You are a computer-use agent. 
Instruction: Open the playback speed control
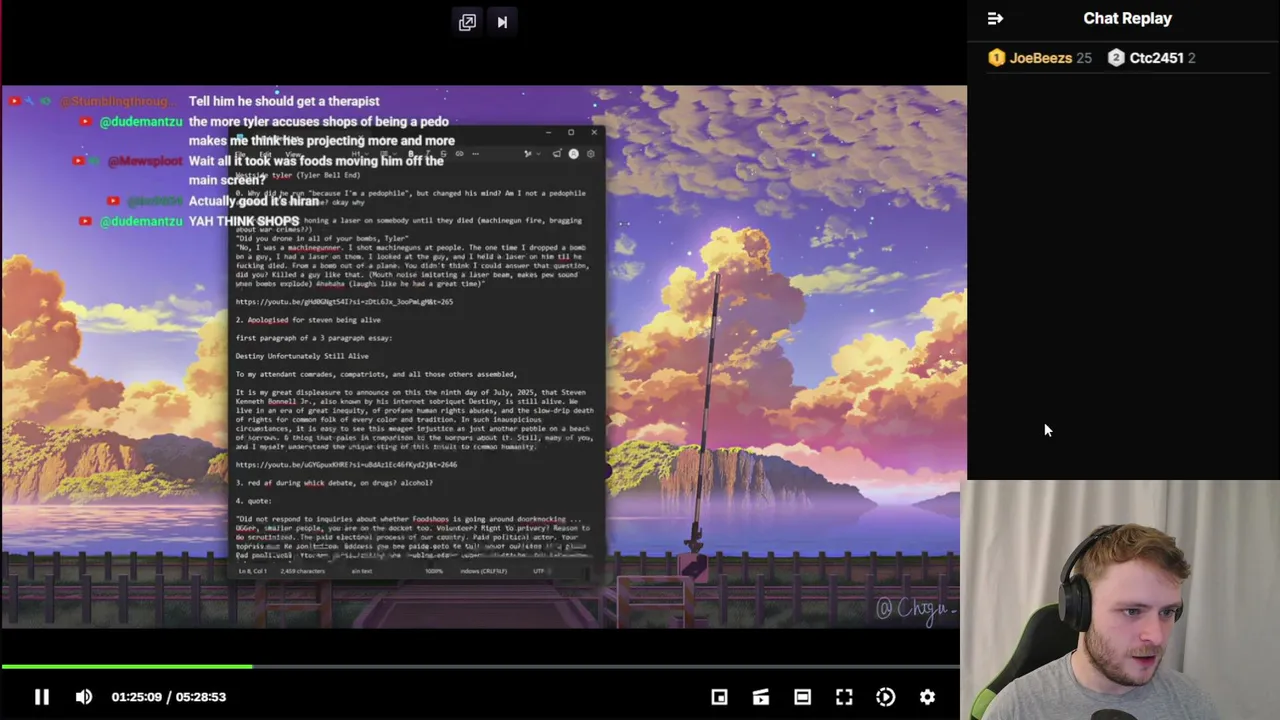886,697
